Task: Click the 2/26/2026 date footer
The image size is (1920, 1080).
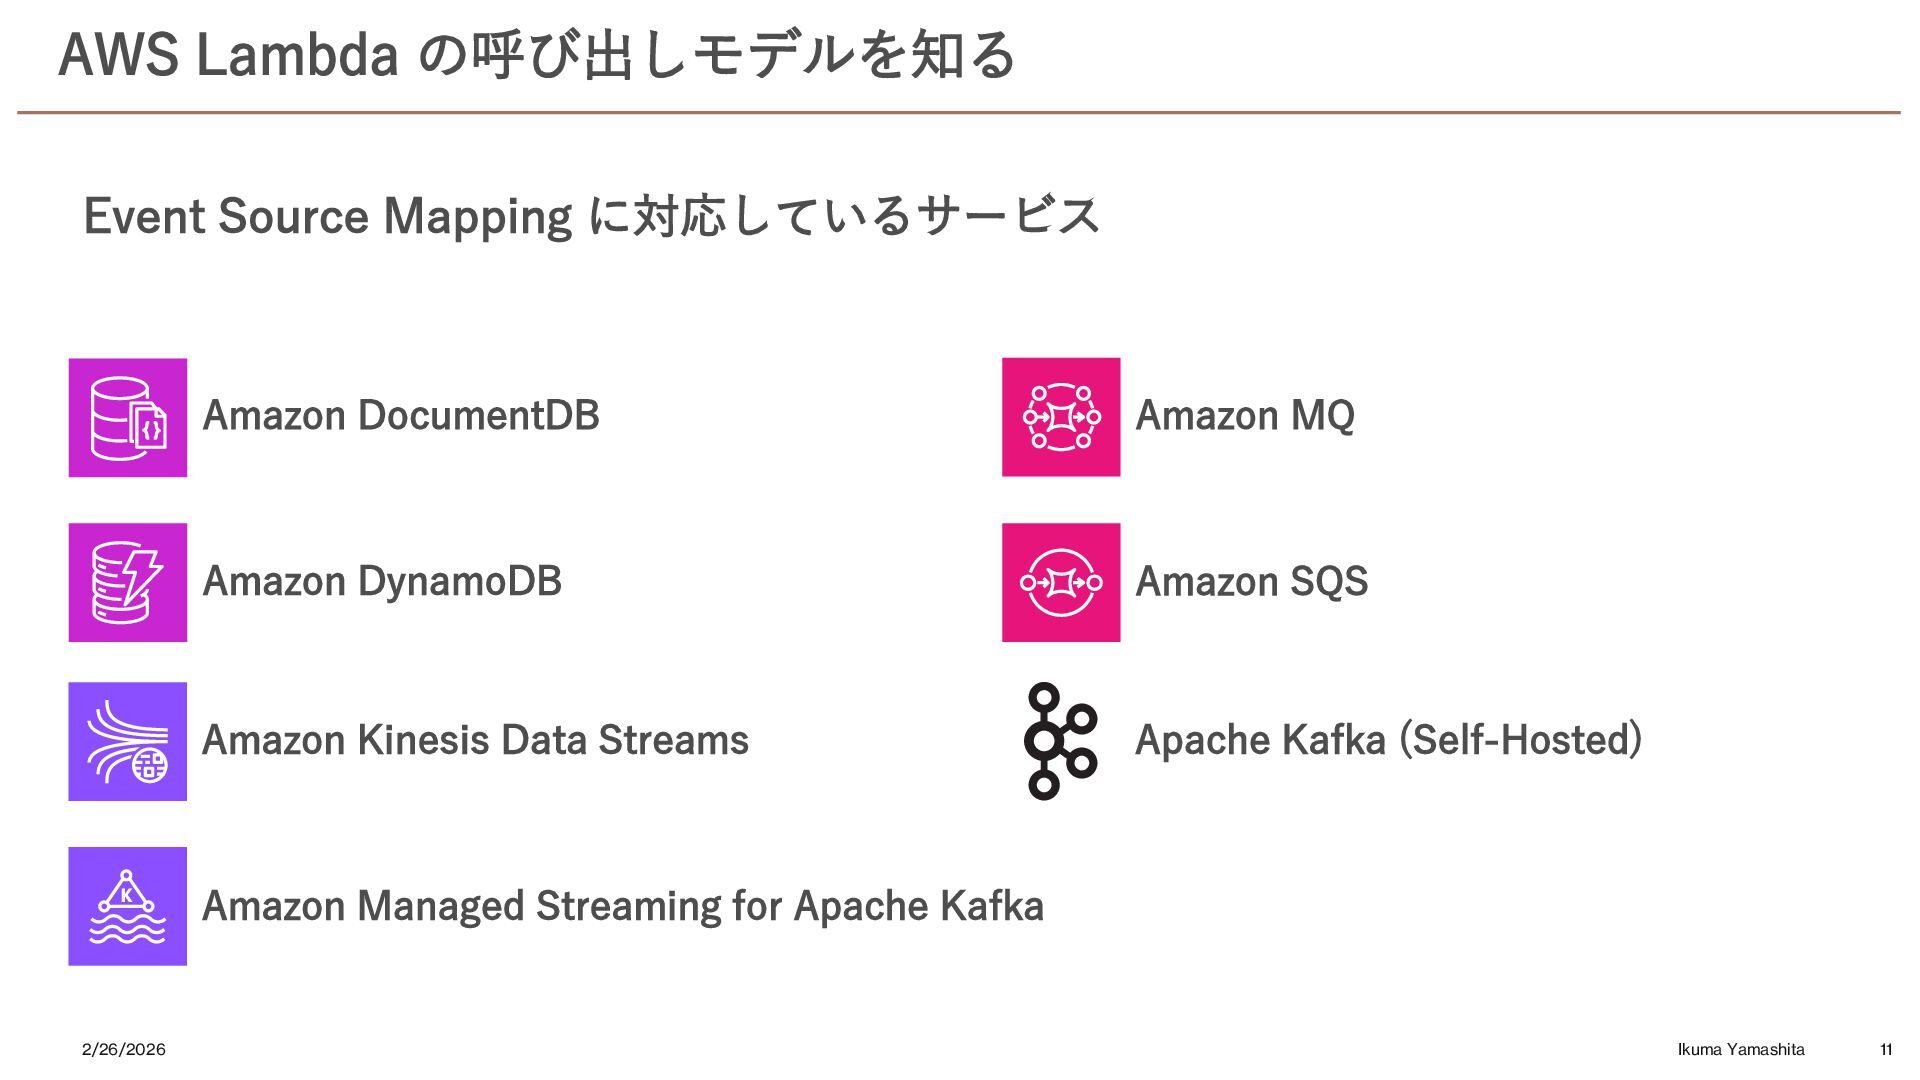Action: coord(124,1049)
